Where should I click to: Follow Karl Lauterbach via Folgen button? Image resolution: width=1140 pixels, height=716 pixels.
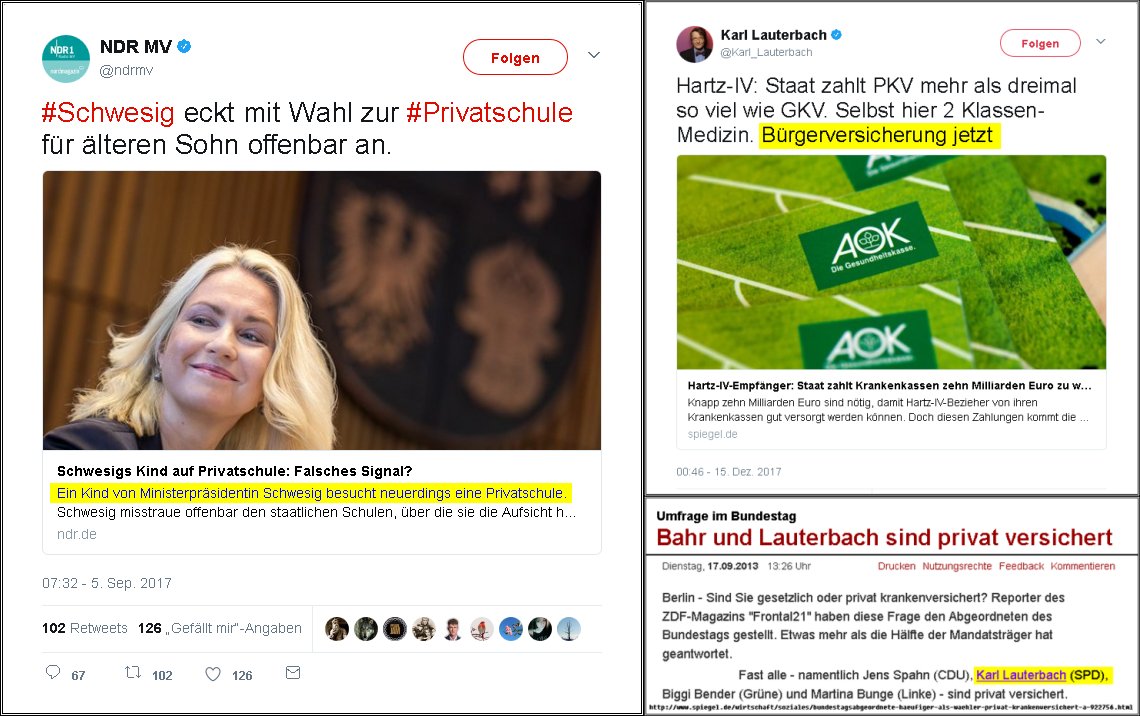click(1040, 44)
